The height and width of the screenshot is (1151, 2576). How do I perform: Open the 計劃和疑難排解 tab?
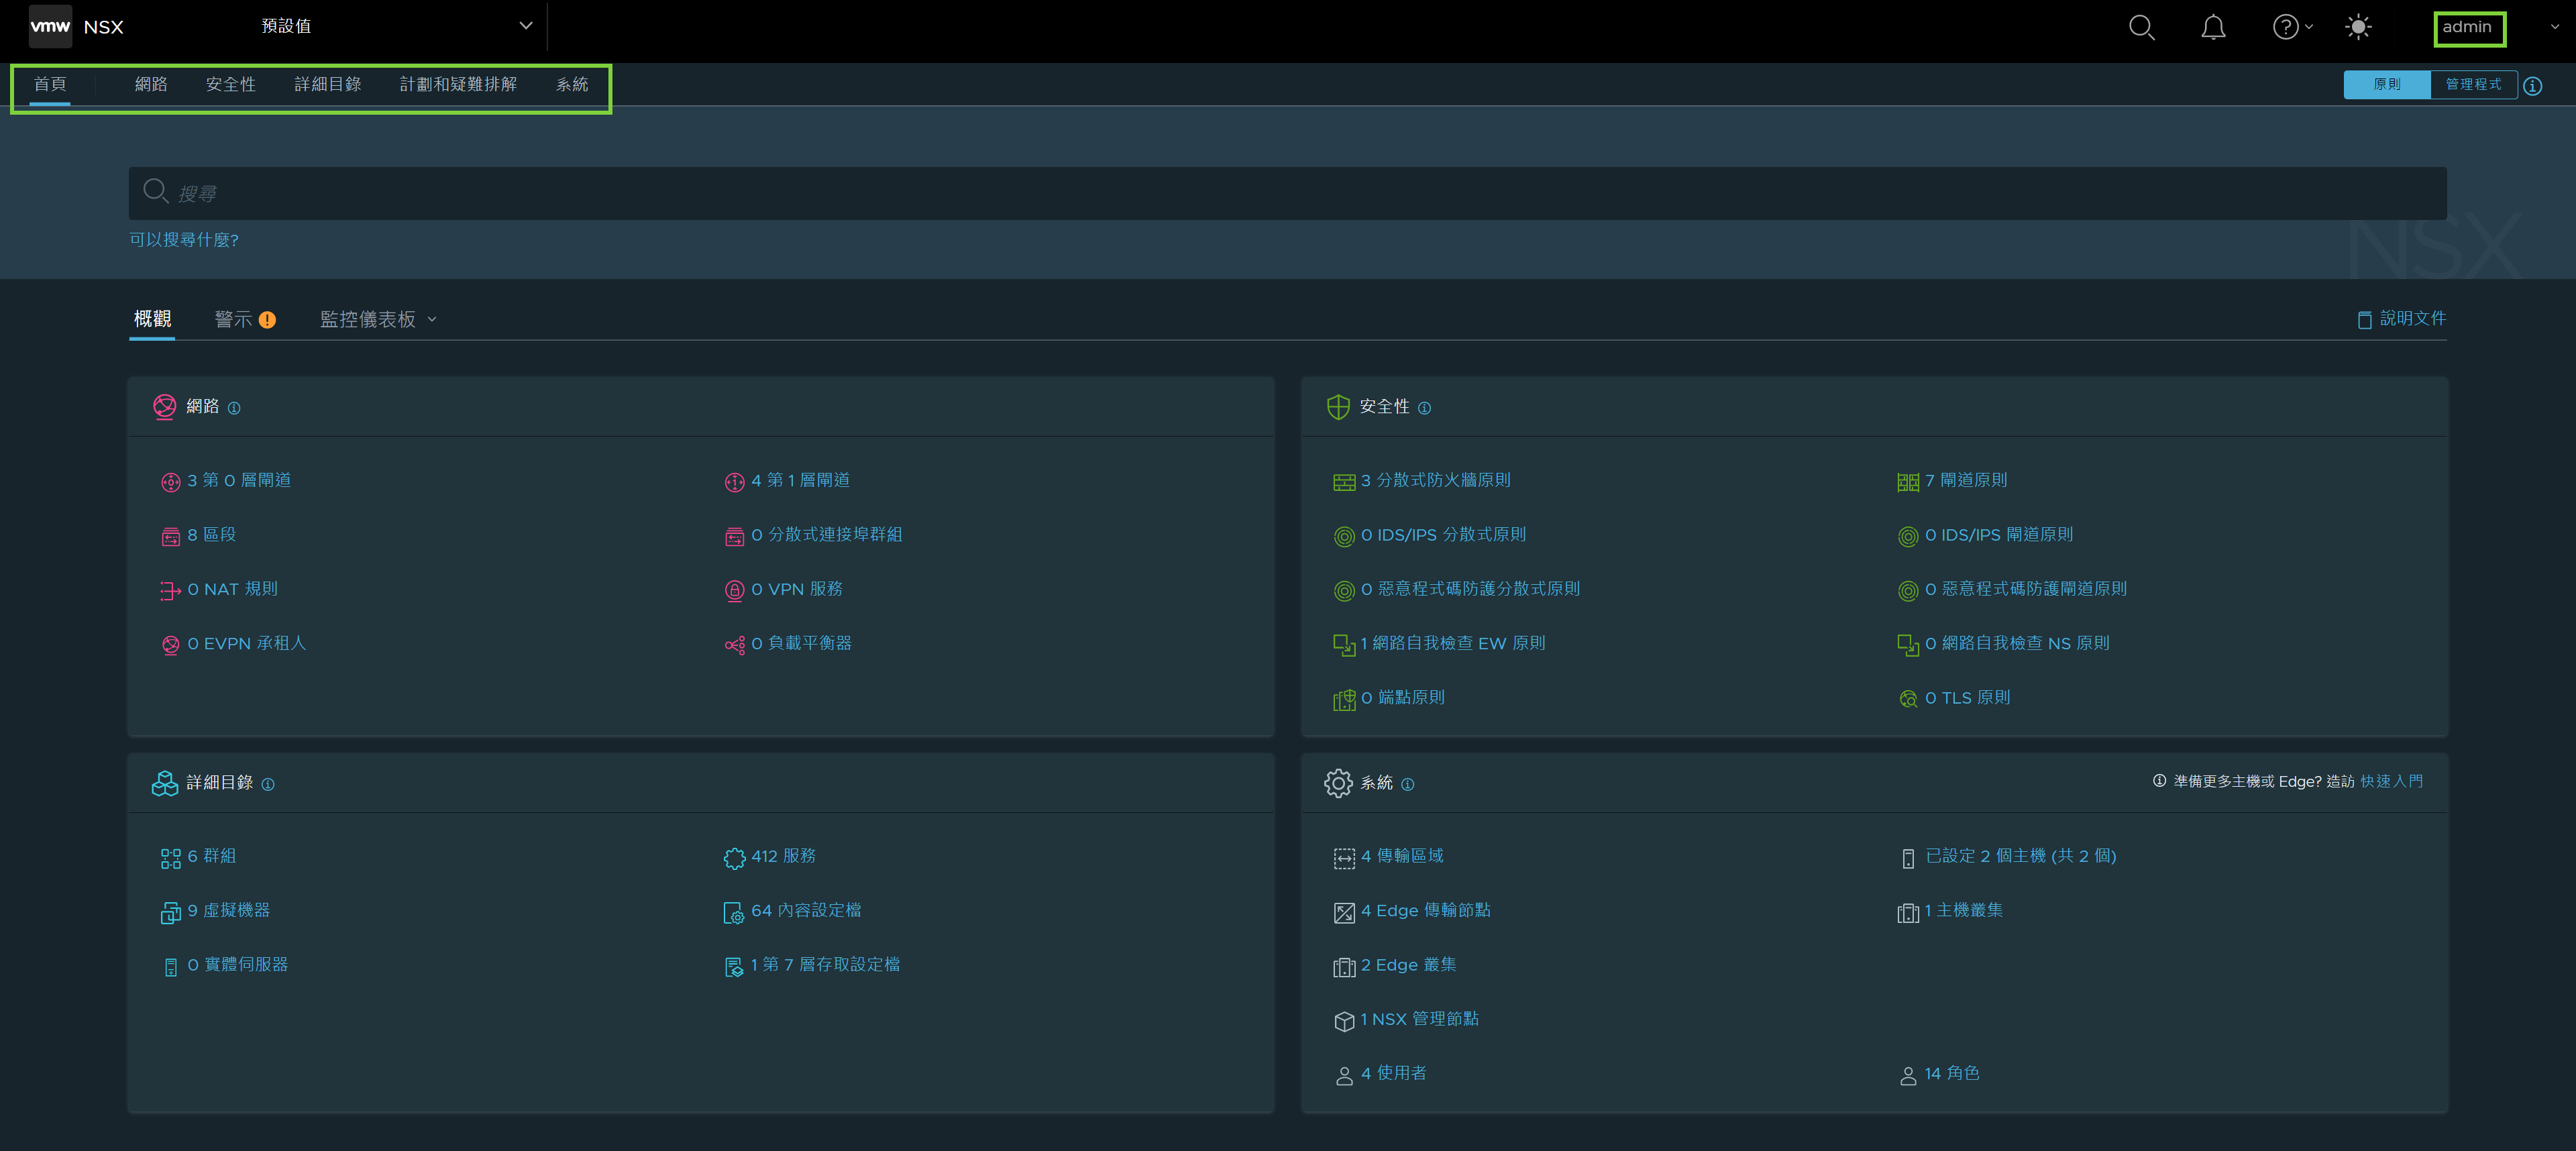(x=458, y=85)
